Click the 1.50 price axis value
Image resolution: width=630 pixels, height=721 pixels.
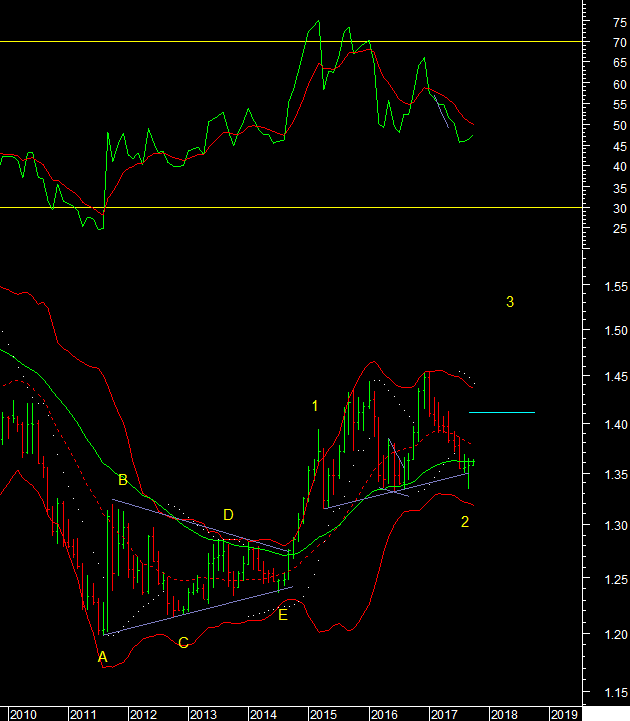click(616, 331)
